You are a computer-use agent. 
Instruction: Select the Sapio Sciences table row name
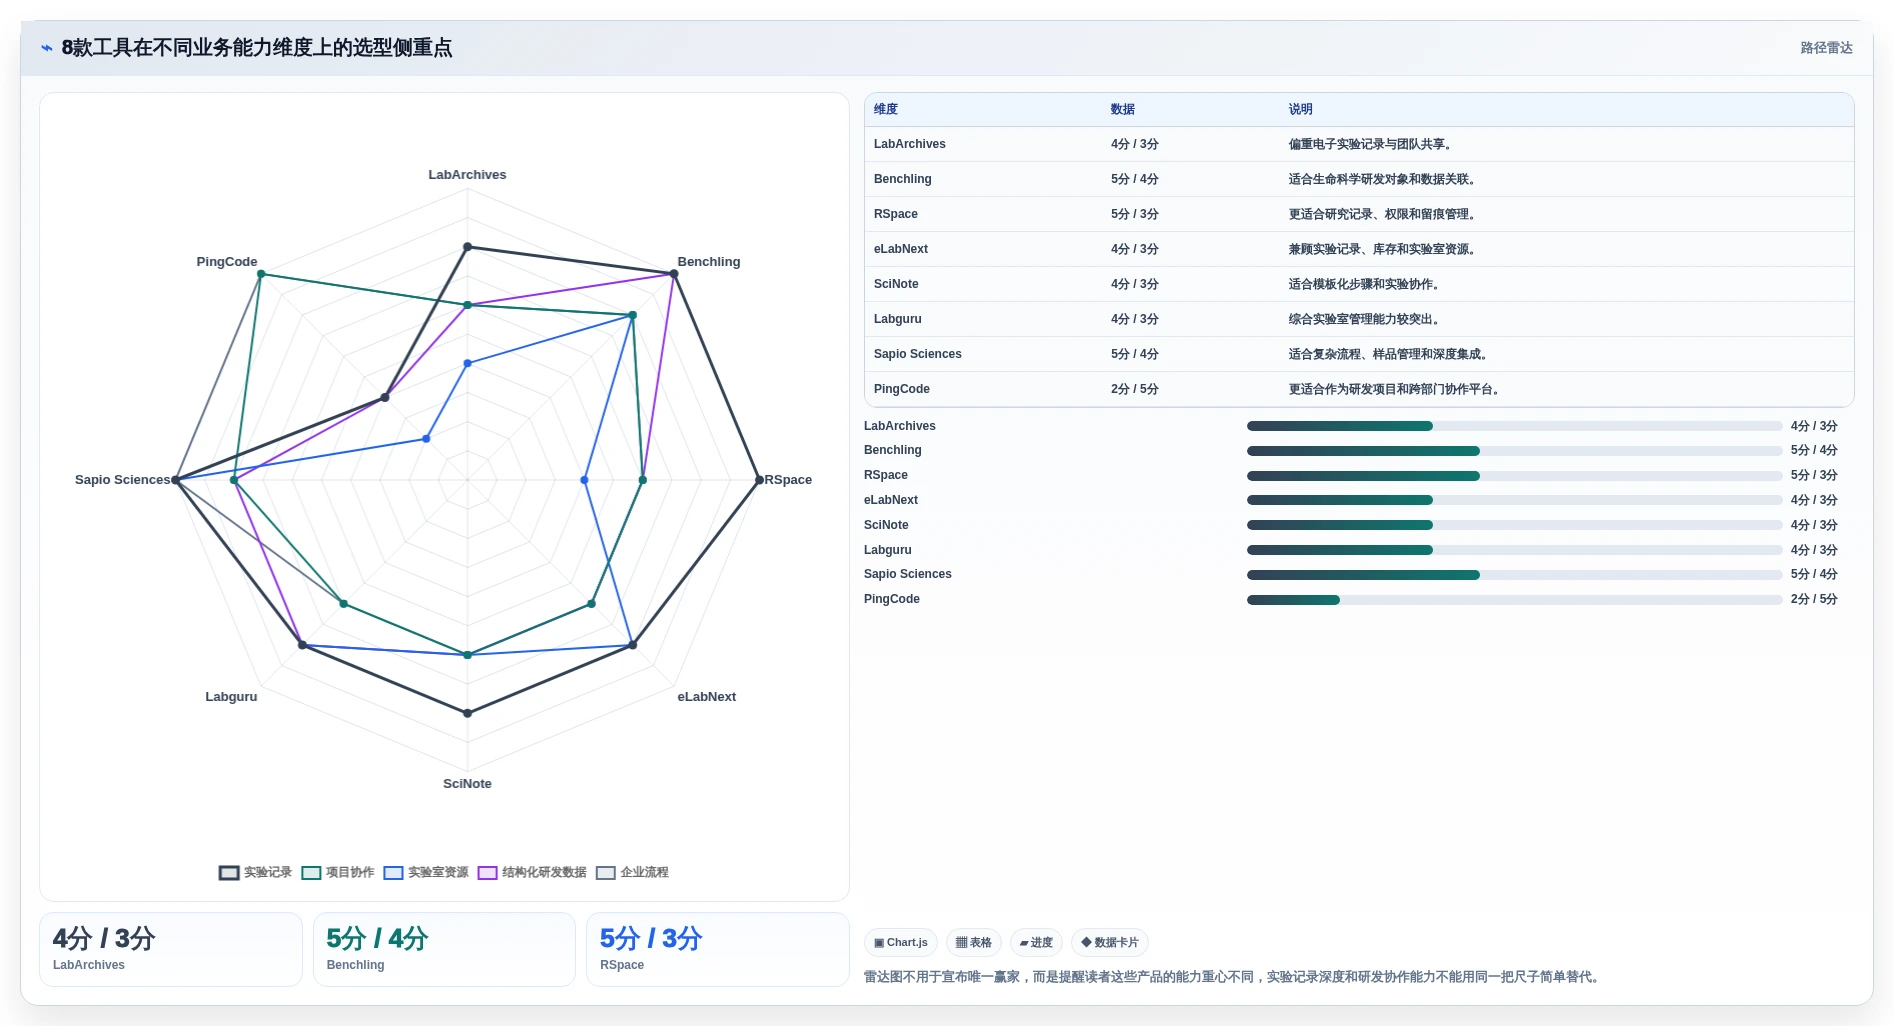click(x=917, y=354)
